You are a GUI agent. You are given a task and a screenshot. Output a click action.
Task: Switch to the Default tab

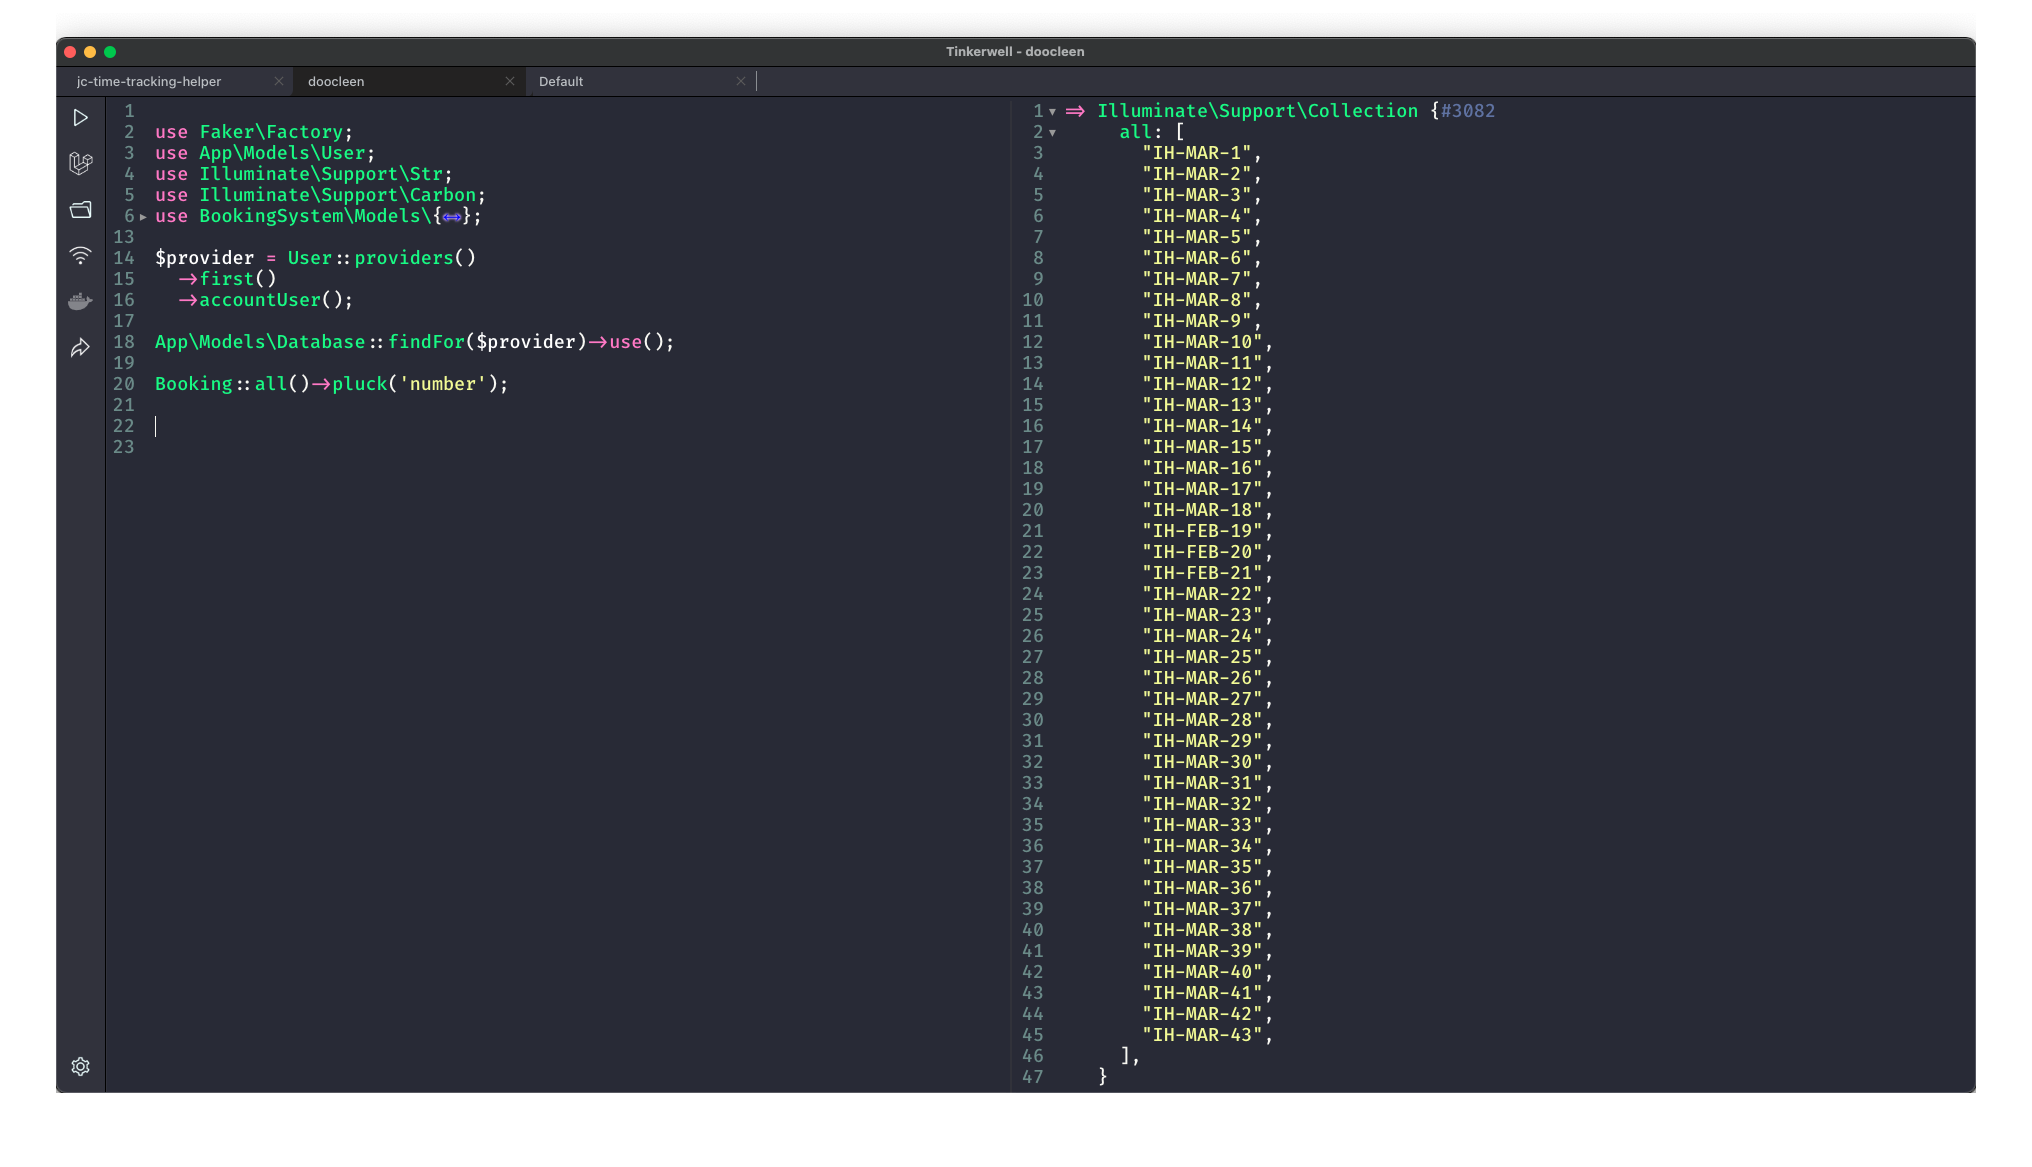point(561,81)
